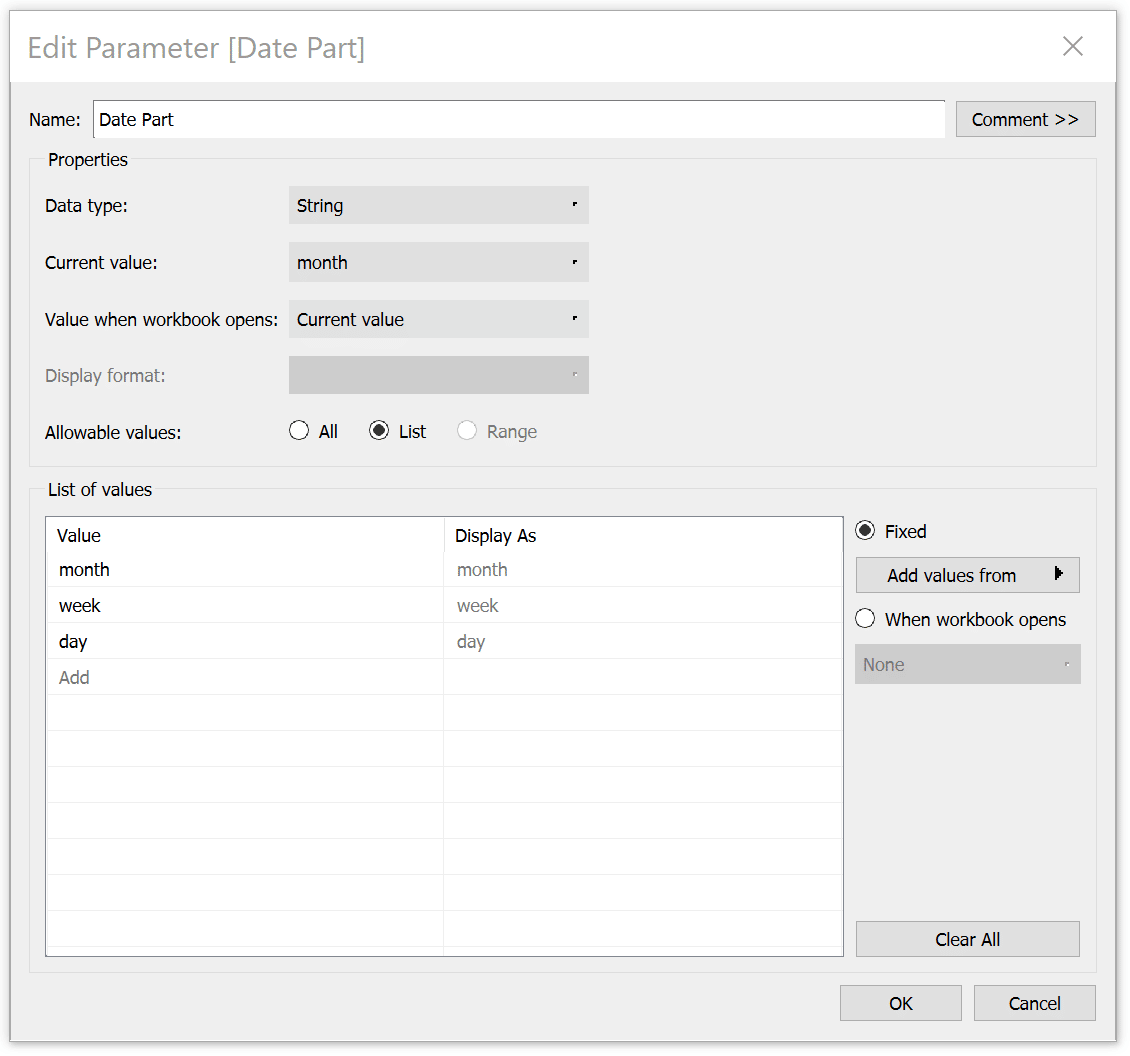This screenshot has height=1056, width=1130.
Task: Open the Data type dropdown
Action: (x=438, y=205)
